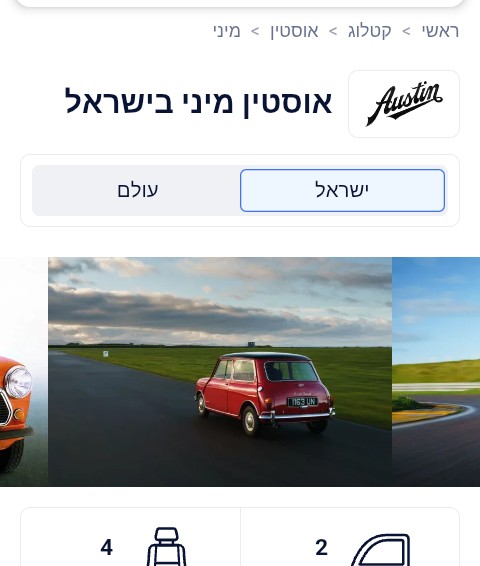Click the seat count number 4
Image resolution: width=480 pixels, height=566 pixels.
[106, 547]
